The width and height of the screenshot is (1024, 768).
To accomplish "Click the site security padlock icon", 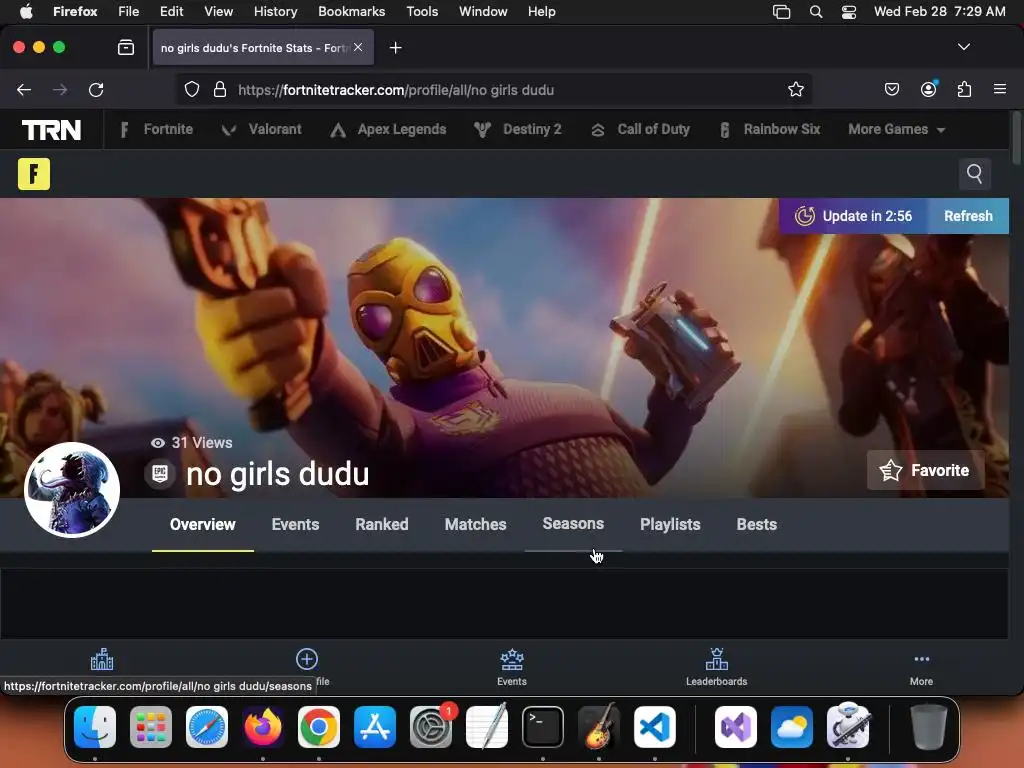I will click(x=220, y=89).
